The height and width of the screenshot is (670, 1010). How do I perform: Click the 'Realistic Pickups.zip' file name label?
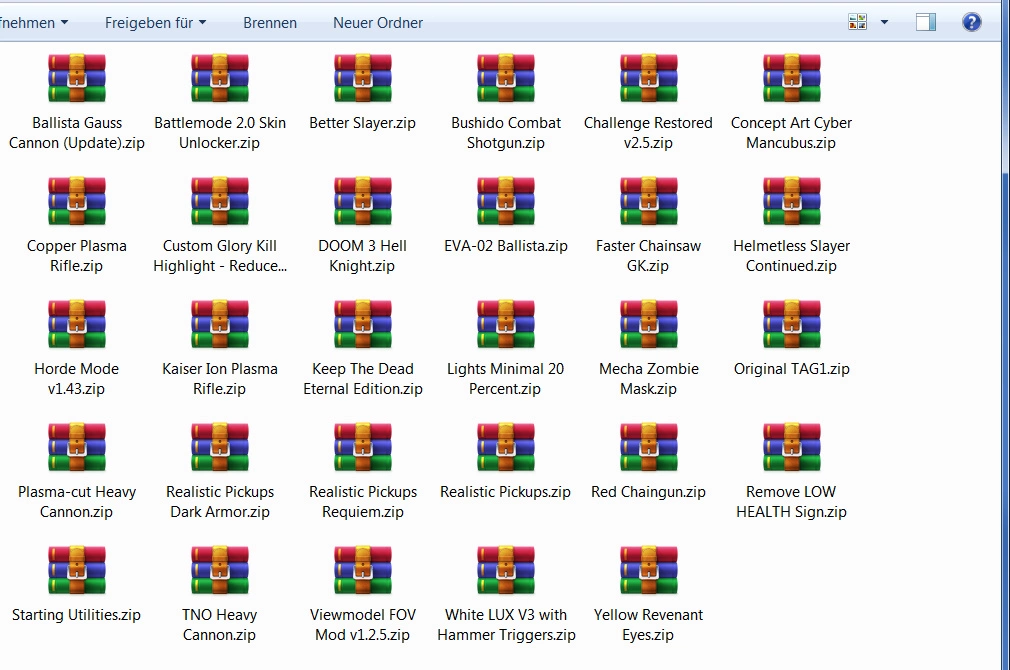click(x=506, y=492)
